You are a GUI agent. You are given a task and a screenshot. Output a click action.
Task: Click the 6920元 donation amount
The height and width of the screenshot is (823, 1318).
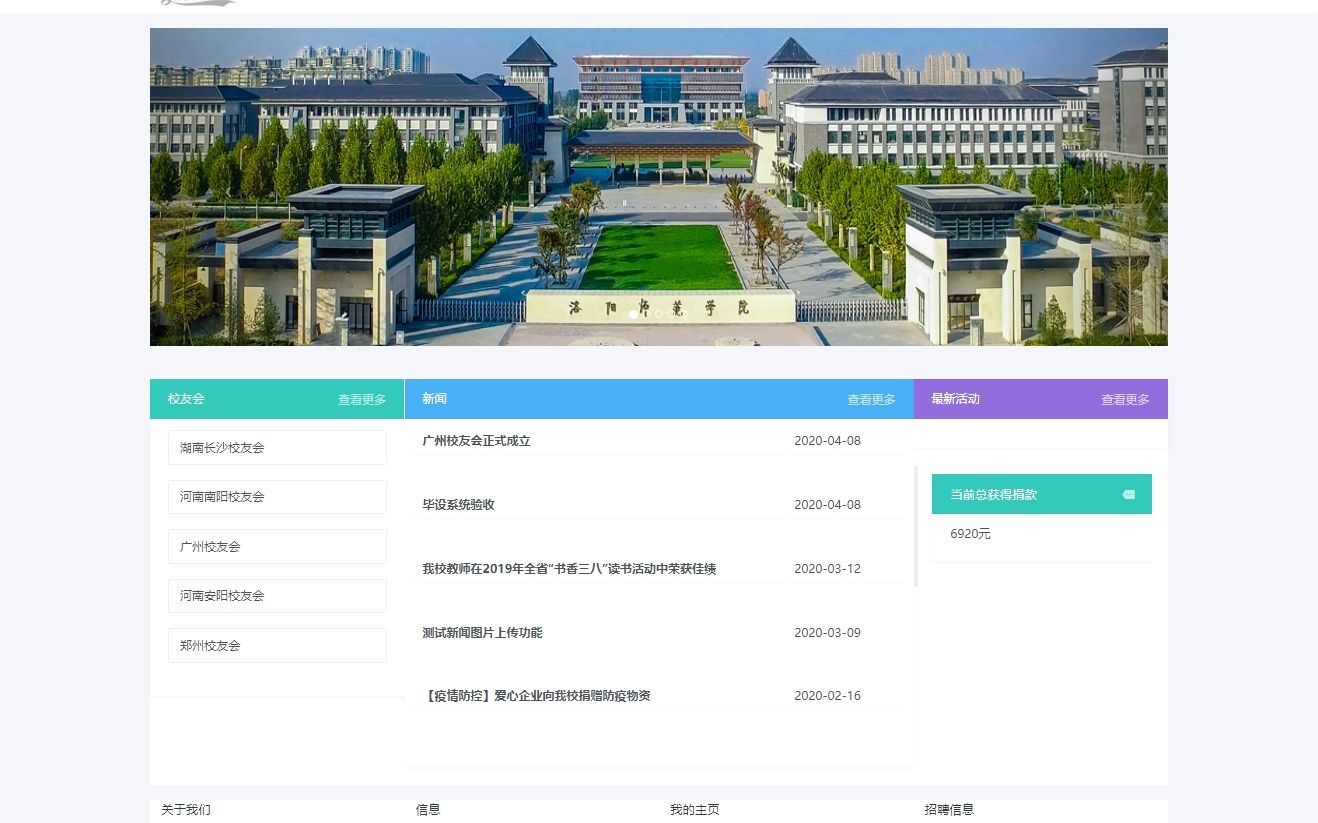(970, 534)
